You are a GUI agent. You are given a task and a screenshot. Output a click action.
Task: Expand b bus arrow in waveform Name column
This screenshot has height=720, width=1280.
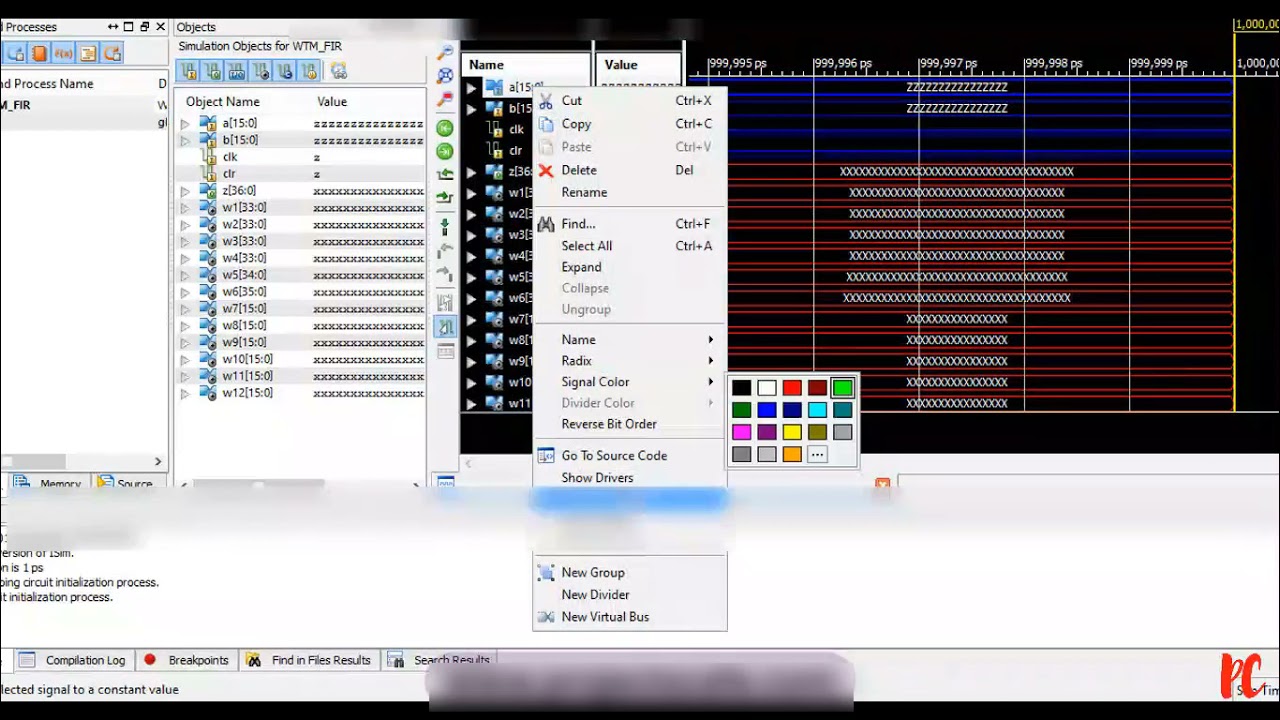pyautogui.click(x=472, y=109)
